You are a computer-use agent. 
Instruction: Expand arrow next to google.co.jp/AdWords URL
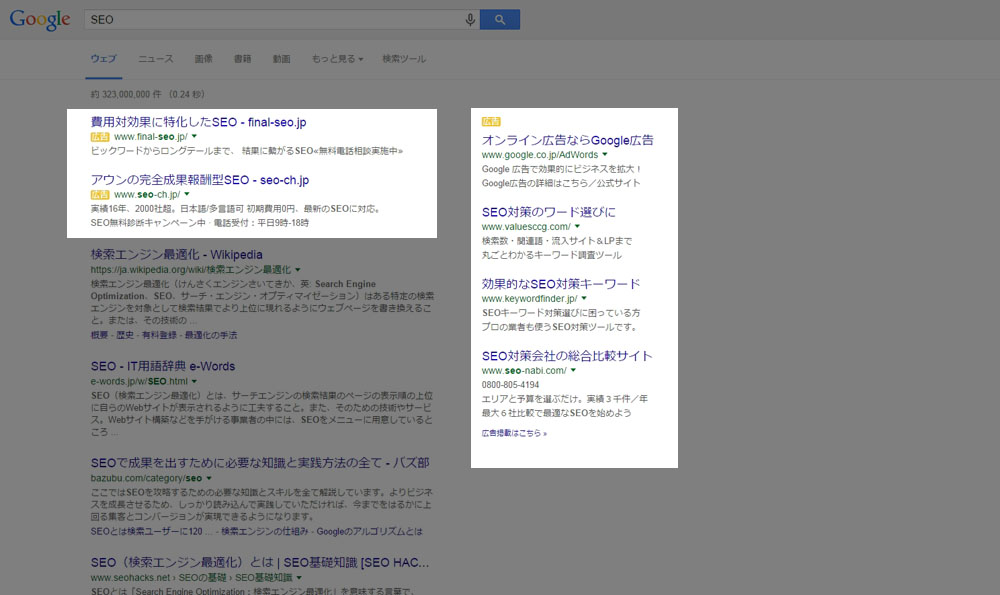pos(605,154)
